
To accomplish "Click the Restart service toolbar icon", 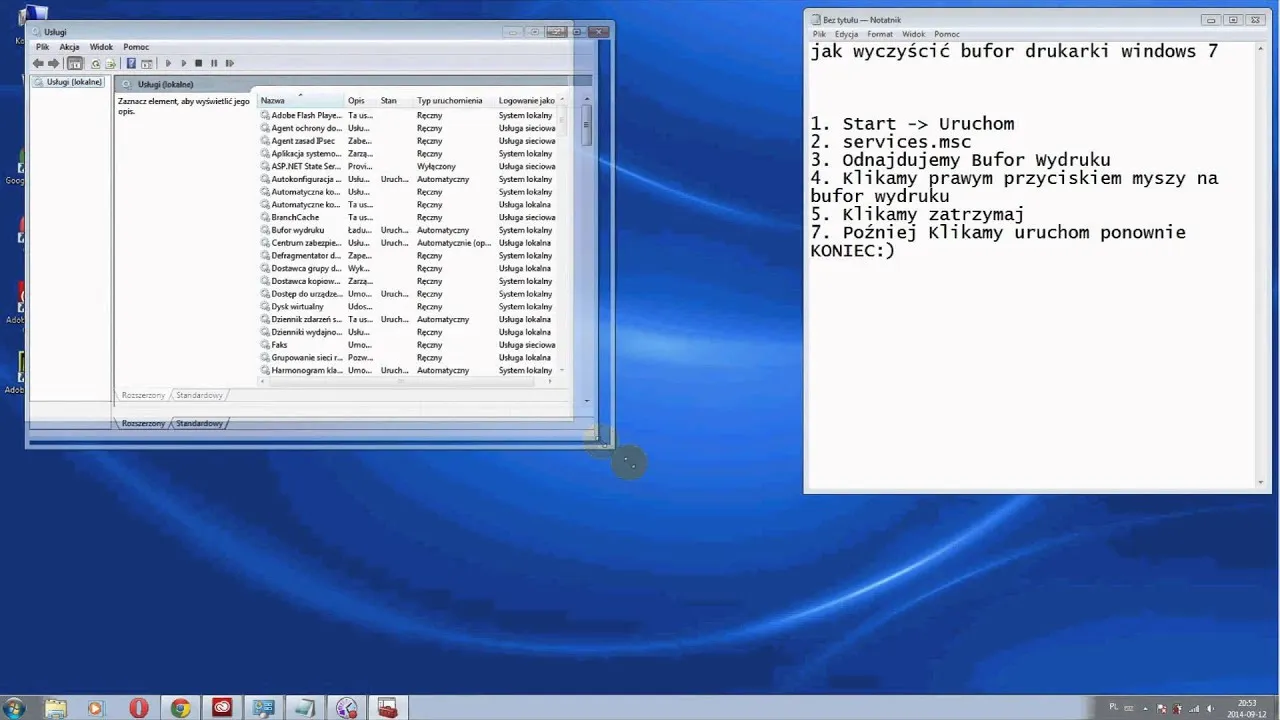I will 230,63.
